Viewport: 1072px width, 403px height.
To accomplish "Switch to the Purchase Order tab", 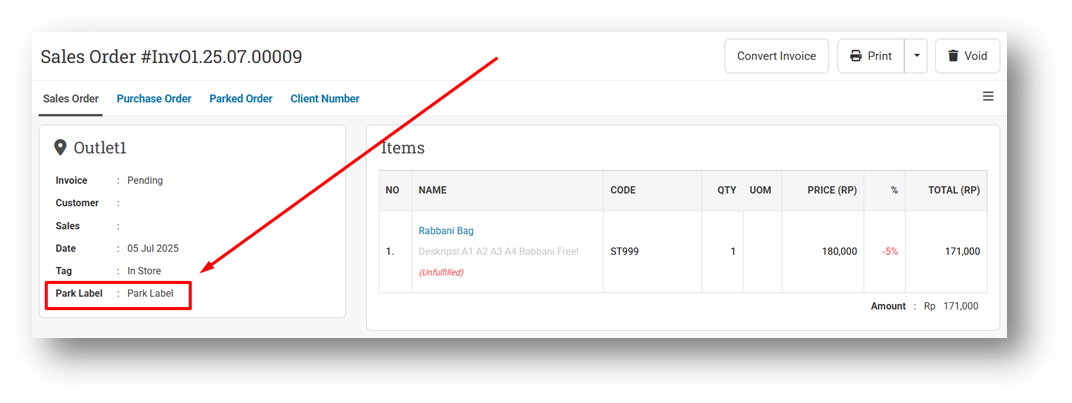I will pos(154,99).
